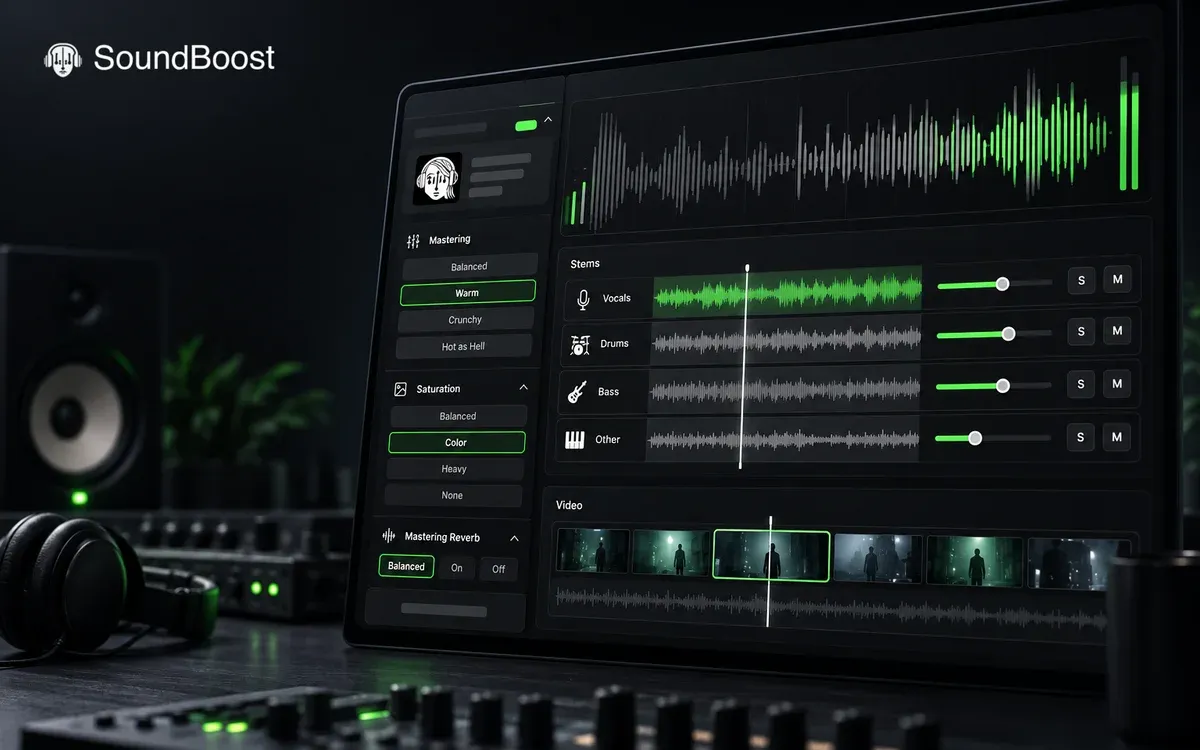Image resolution: width=1200 pixels, height=750 pixels.
Task: Select Balanced mastering preset
Action: [469, 267]
